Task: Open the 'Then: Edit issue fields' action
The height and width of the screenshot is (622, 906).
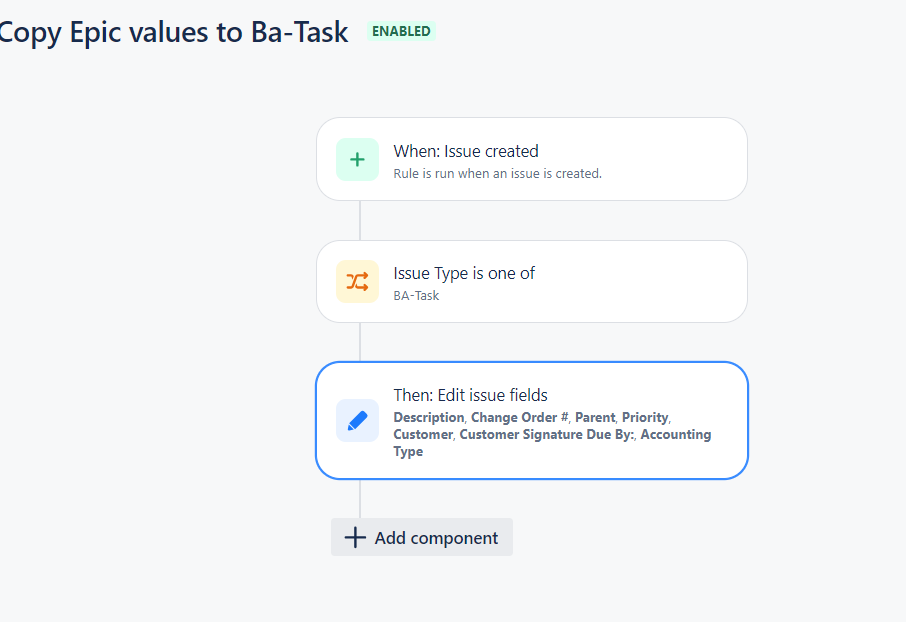Action: click(x=470, y=395)
